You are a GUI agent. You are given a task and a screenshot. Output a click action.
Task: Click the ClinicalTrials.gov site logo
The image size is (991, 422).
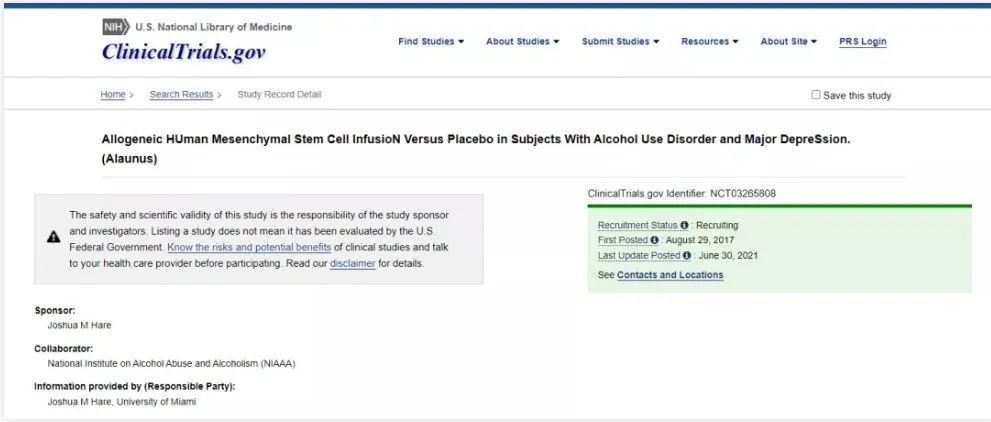(x=184, y=52)
